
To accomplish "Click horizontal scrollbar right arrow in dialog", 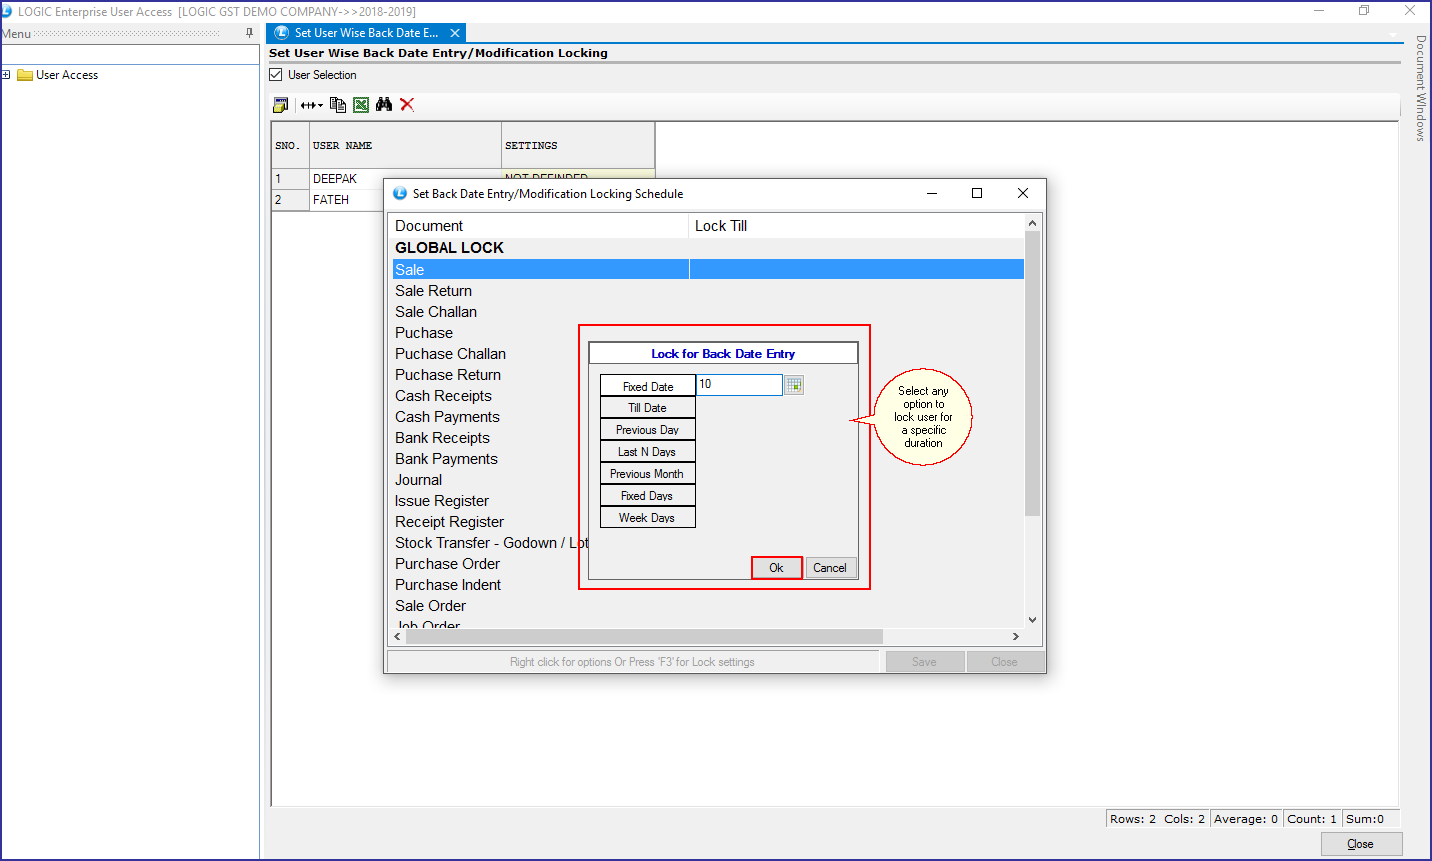I will click(1016, 637).
